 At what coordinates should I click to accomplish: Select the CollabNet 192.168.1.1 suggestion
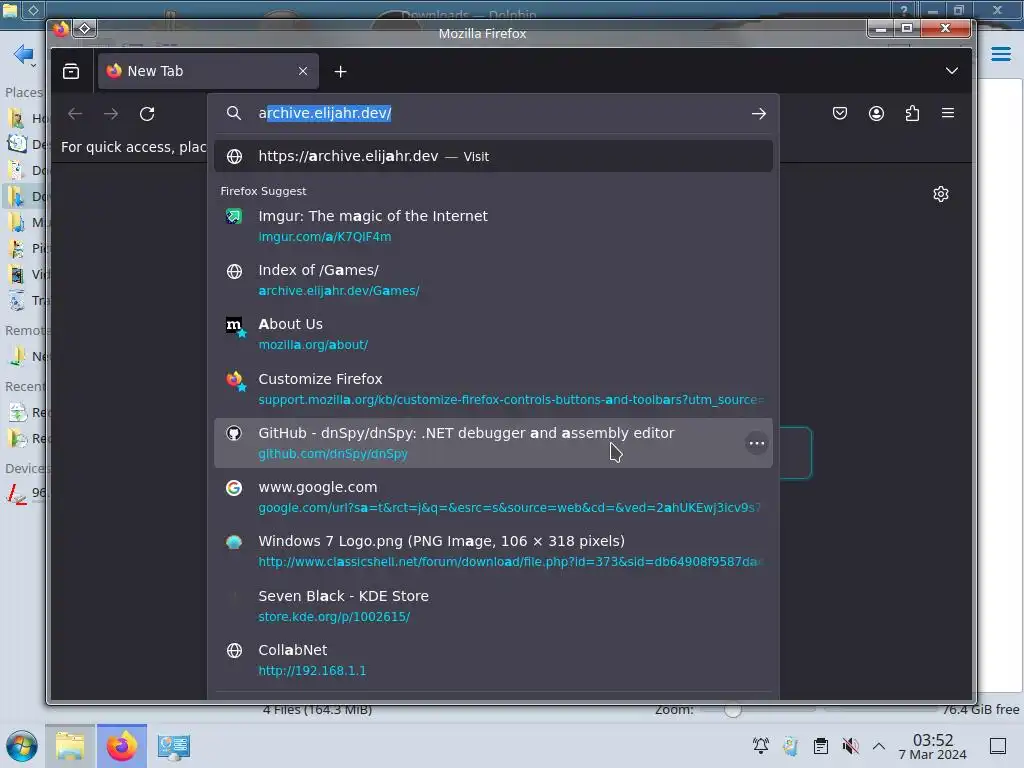click(493, 660)
